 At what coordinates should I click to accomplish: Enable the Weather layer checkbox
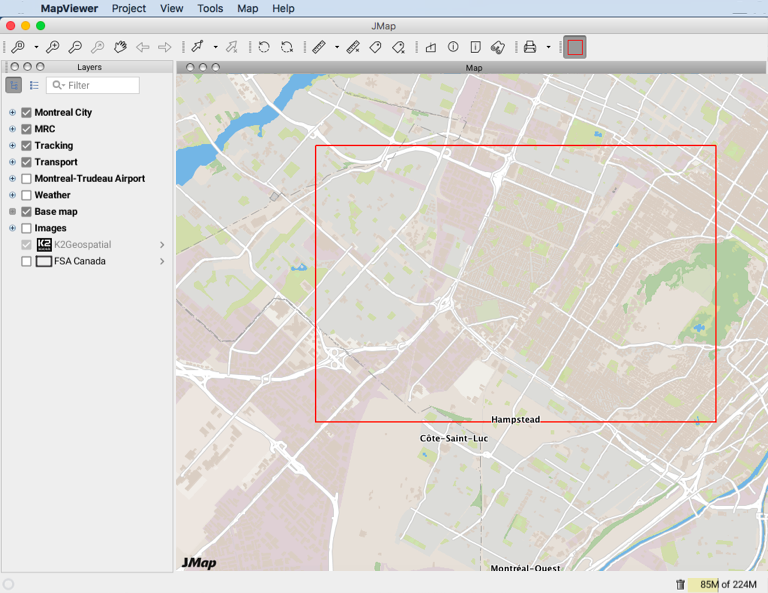pyautogui.click(x=27, y=196)
